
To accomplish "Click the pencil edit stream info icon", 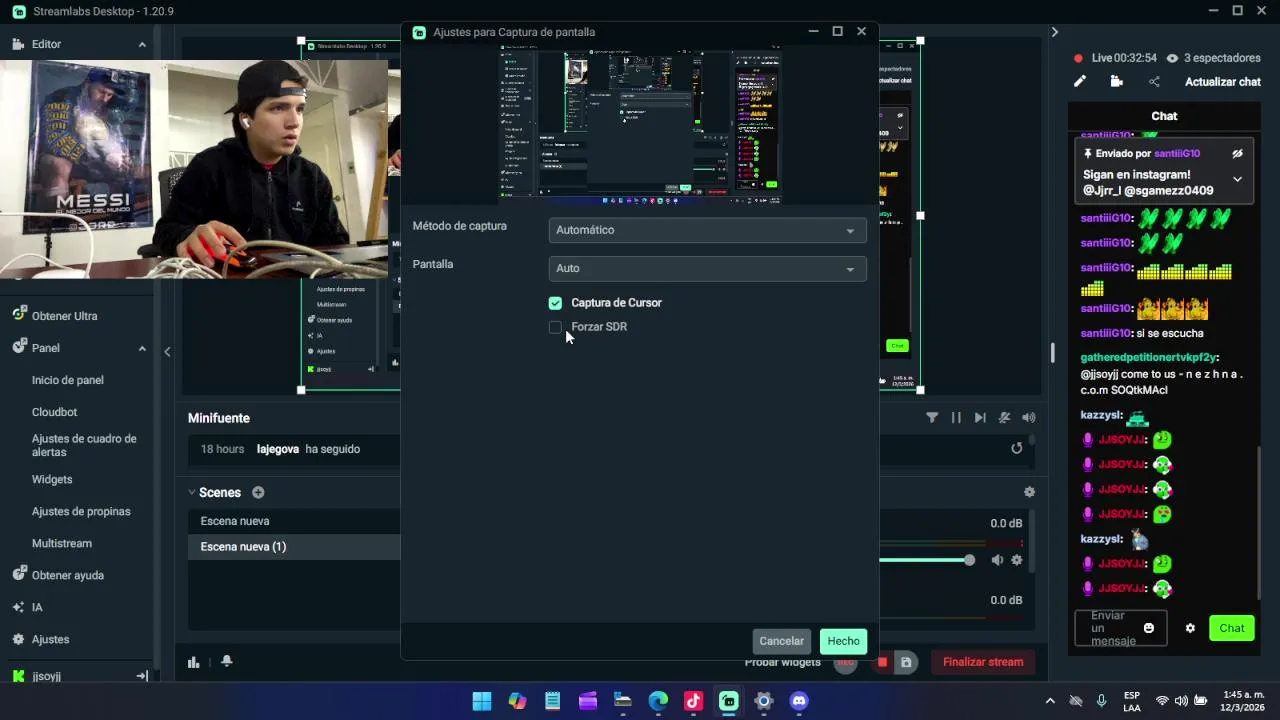I will point(1080,82).
